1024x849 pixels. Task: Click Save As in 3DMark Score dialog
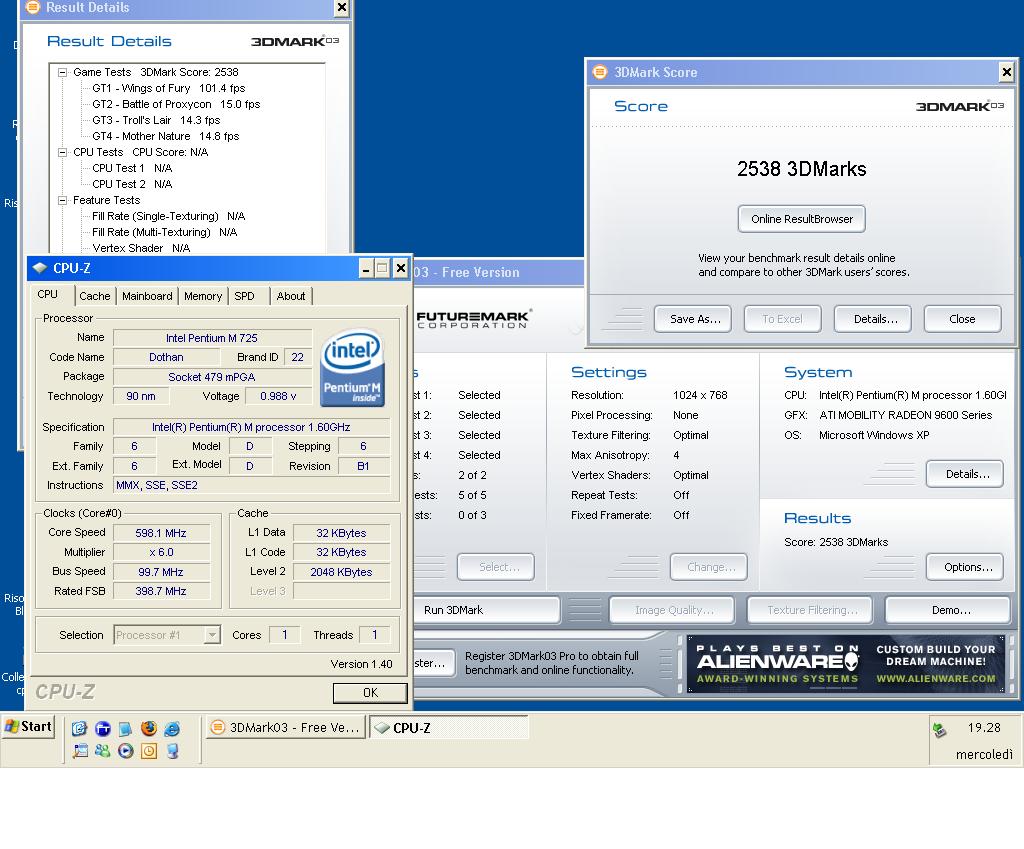[x=693, y=319]
